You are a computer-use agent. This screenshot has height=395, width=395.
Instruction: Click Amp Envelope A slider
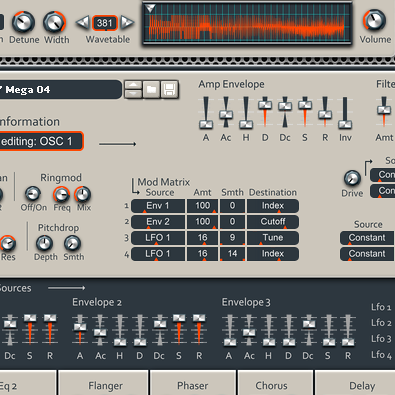coord(206,113)
